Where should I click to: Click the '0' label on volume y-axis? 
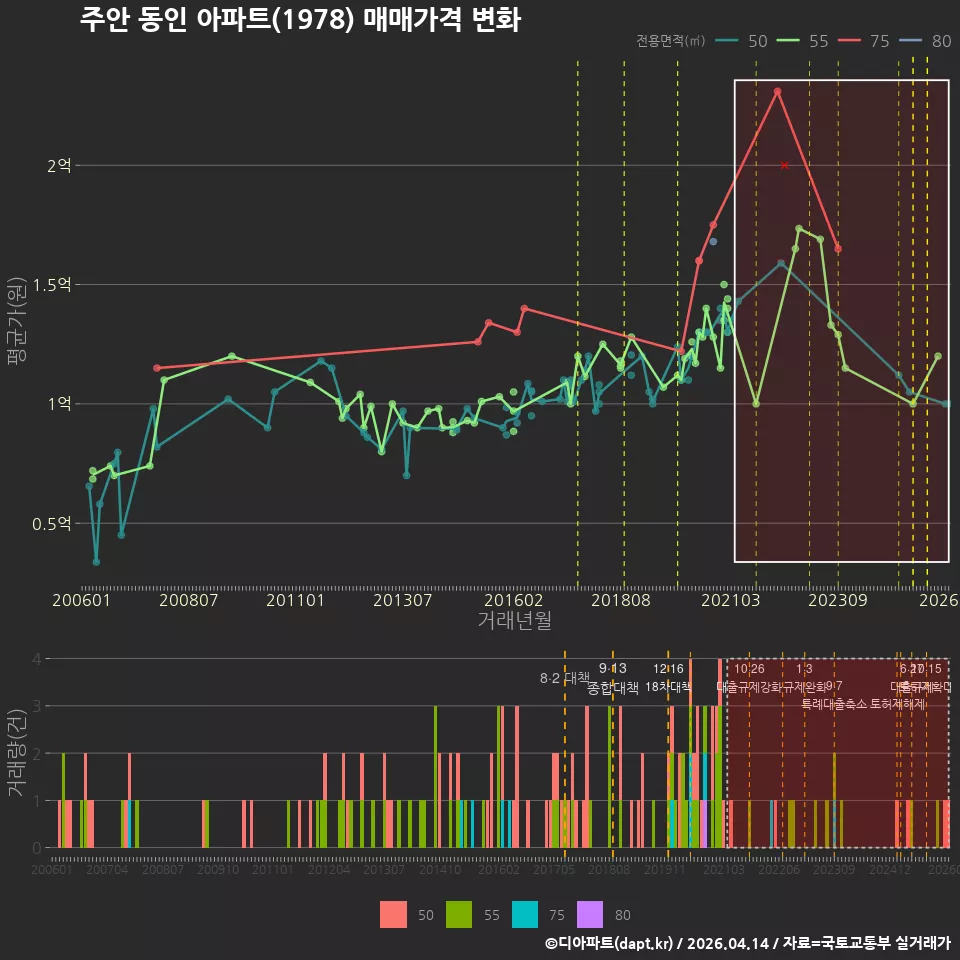pos(37,848)
